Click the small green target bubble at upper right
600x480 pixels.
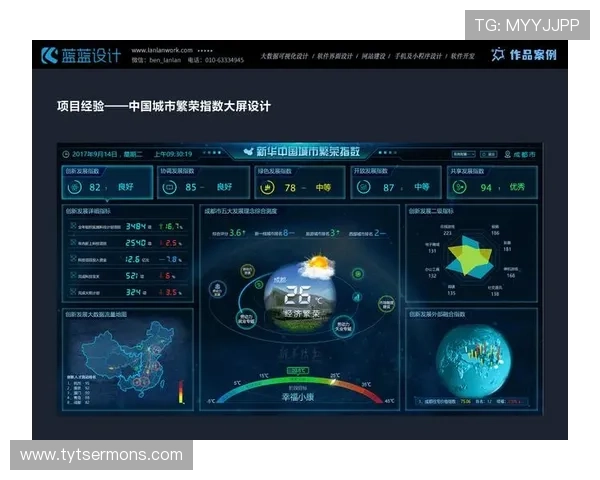pos(358,273)
